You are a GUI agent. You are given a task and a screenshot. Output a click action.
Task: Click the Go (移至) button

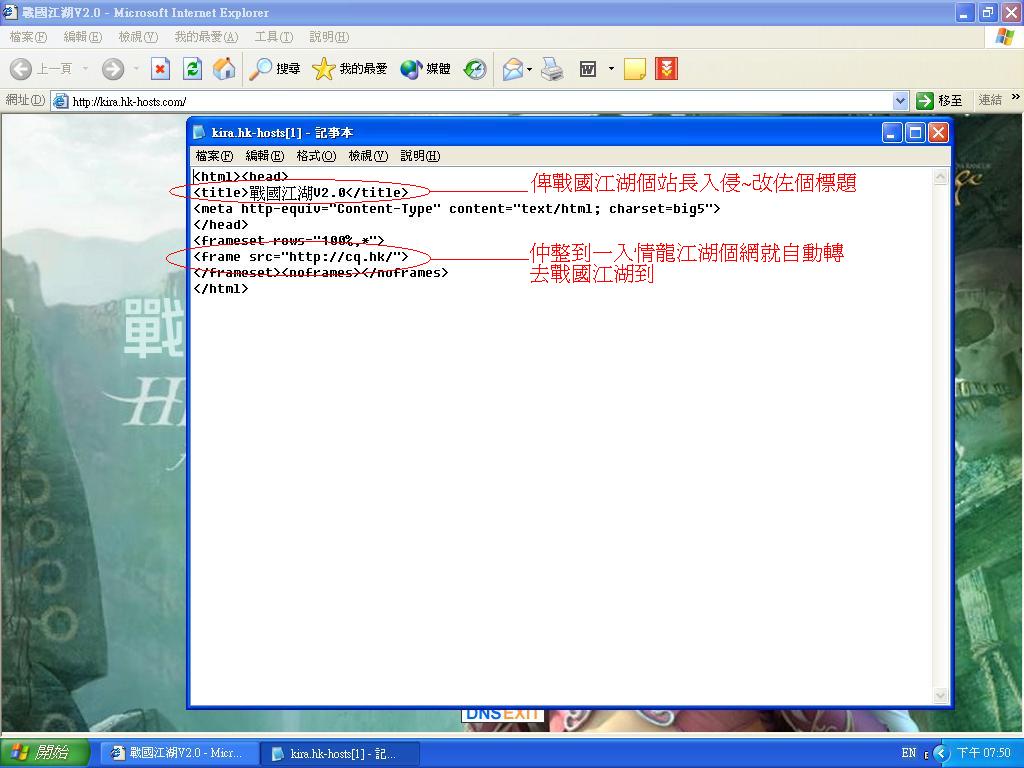pyautogui.click(x=940, y=101)
